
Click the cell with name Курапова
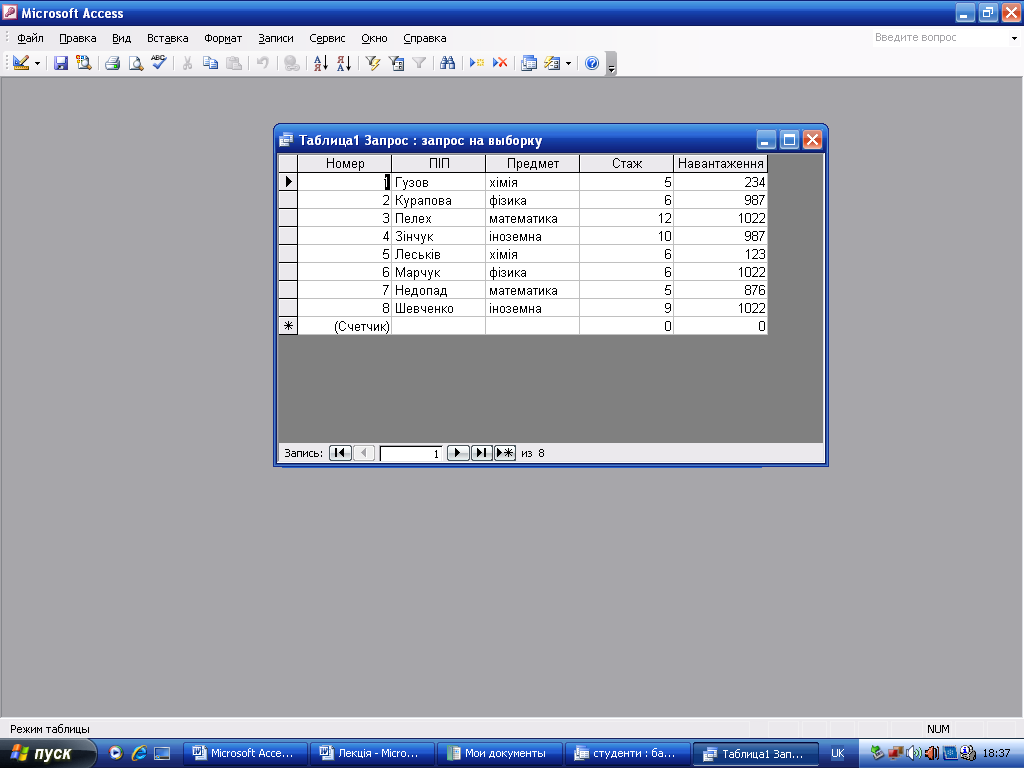pyautogui.click(x=439, y=200)
